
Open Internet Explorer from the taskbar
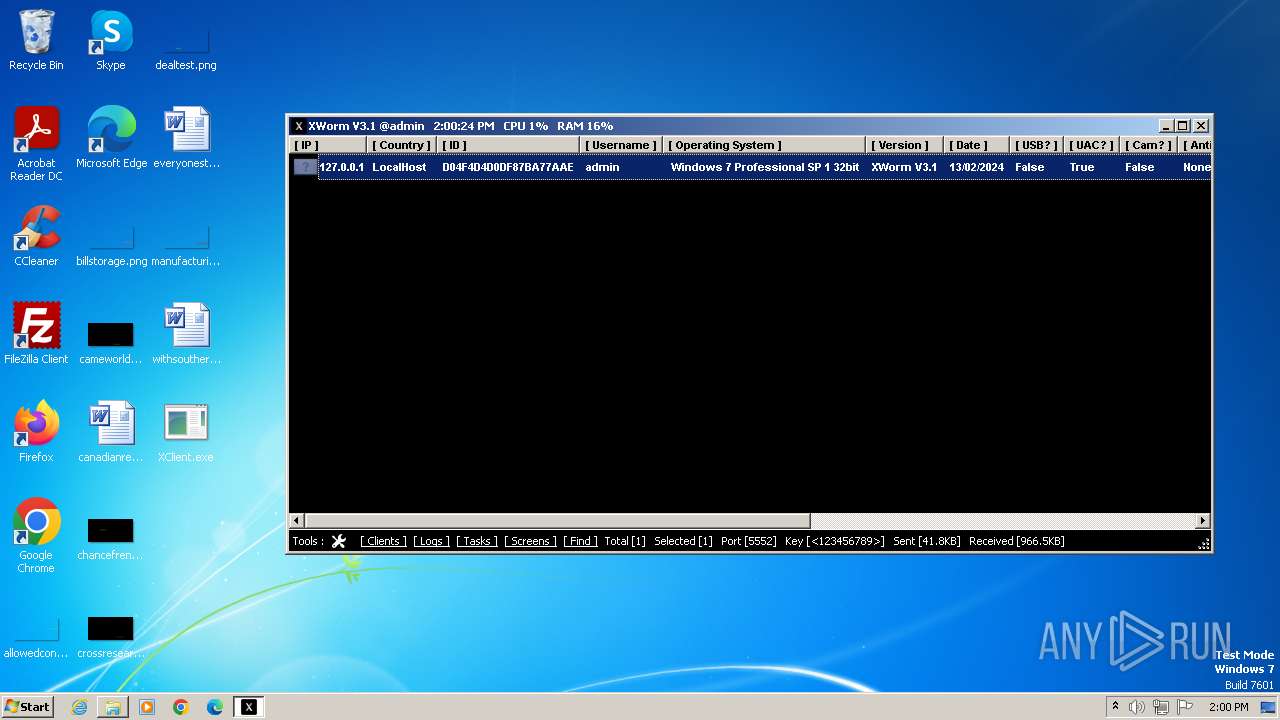pyautogui.click(x=79, y=707)
